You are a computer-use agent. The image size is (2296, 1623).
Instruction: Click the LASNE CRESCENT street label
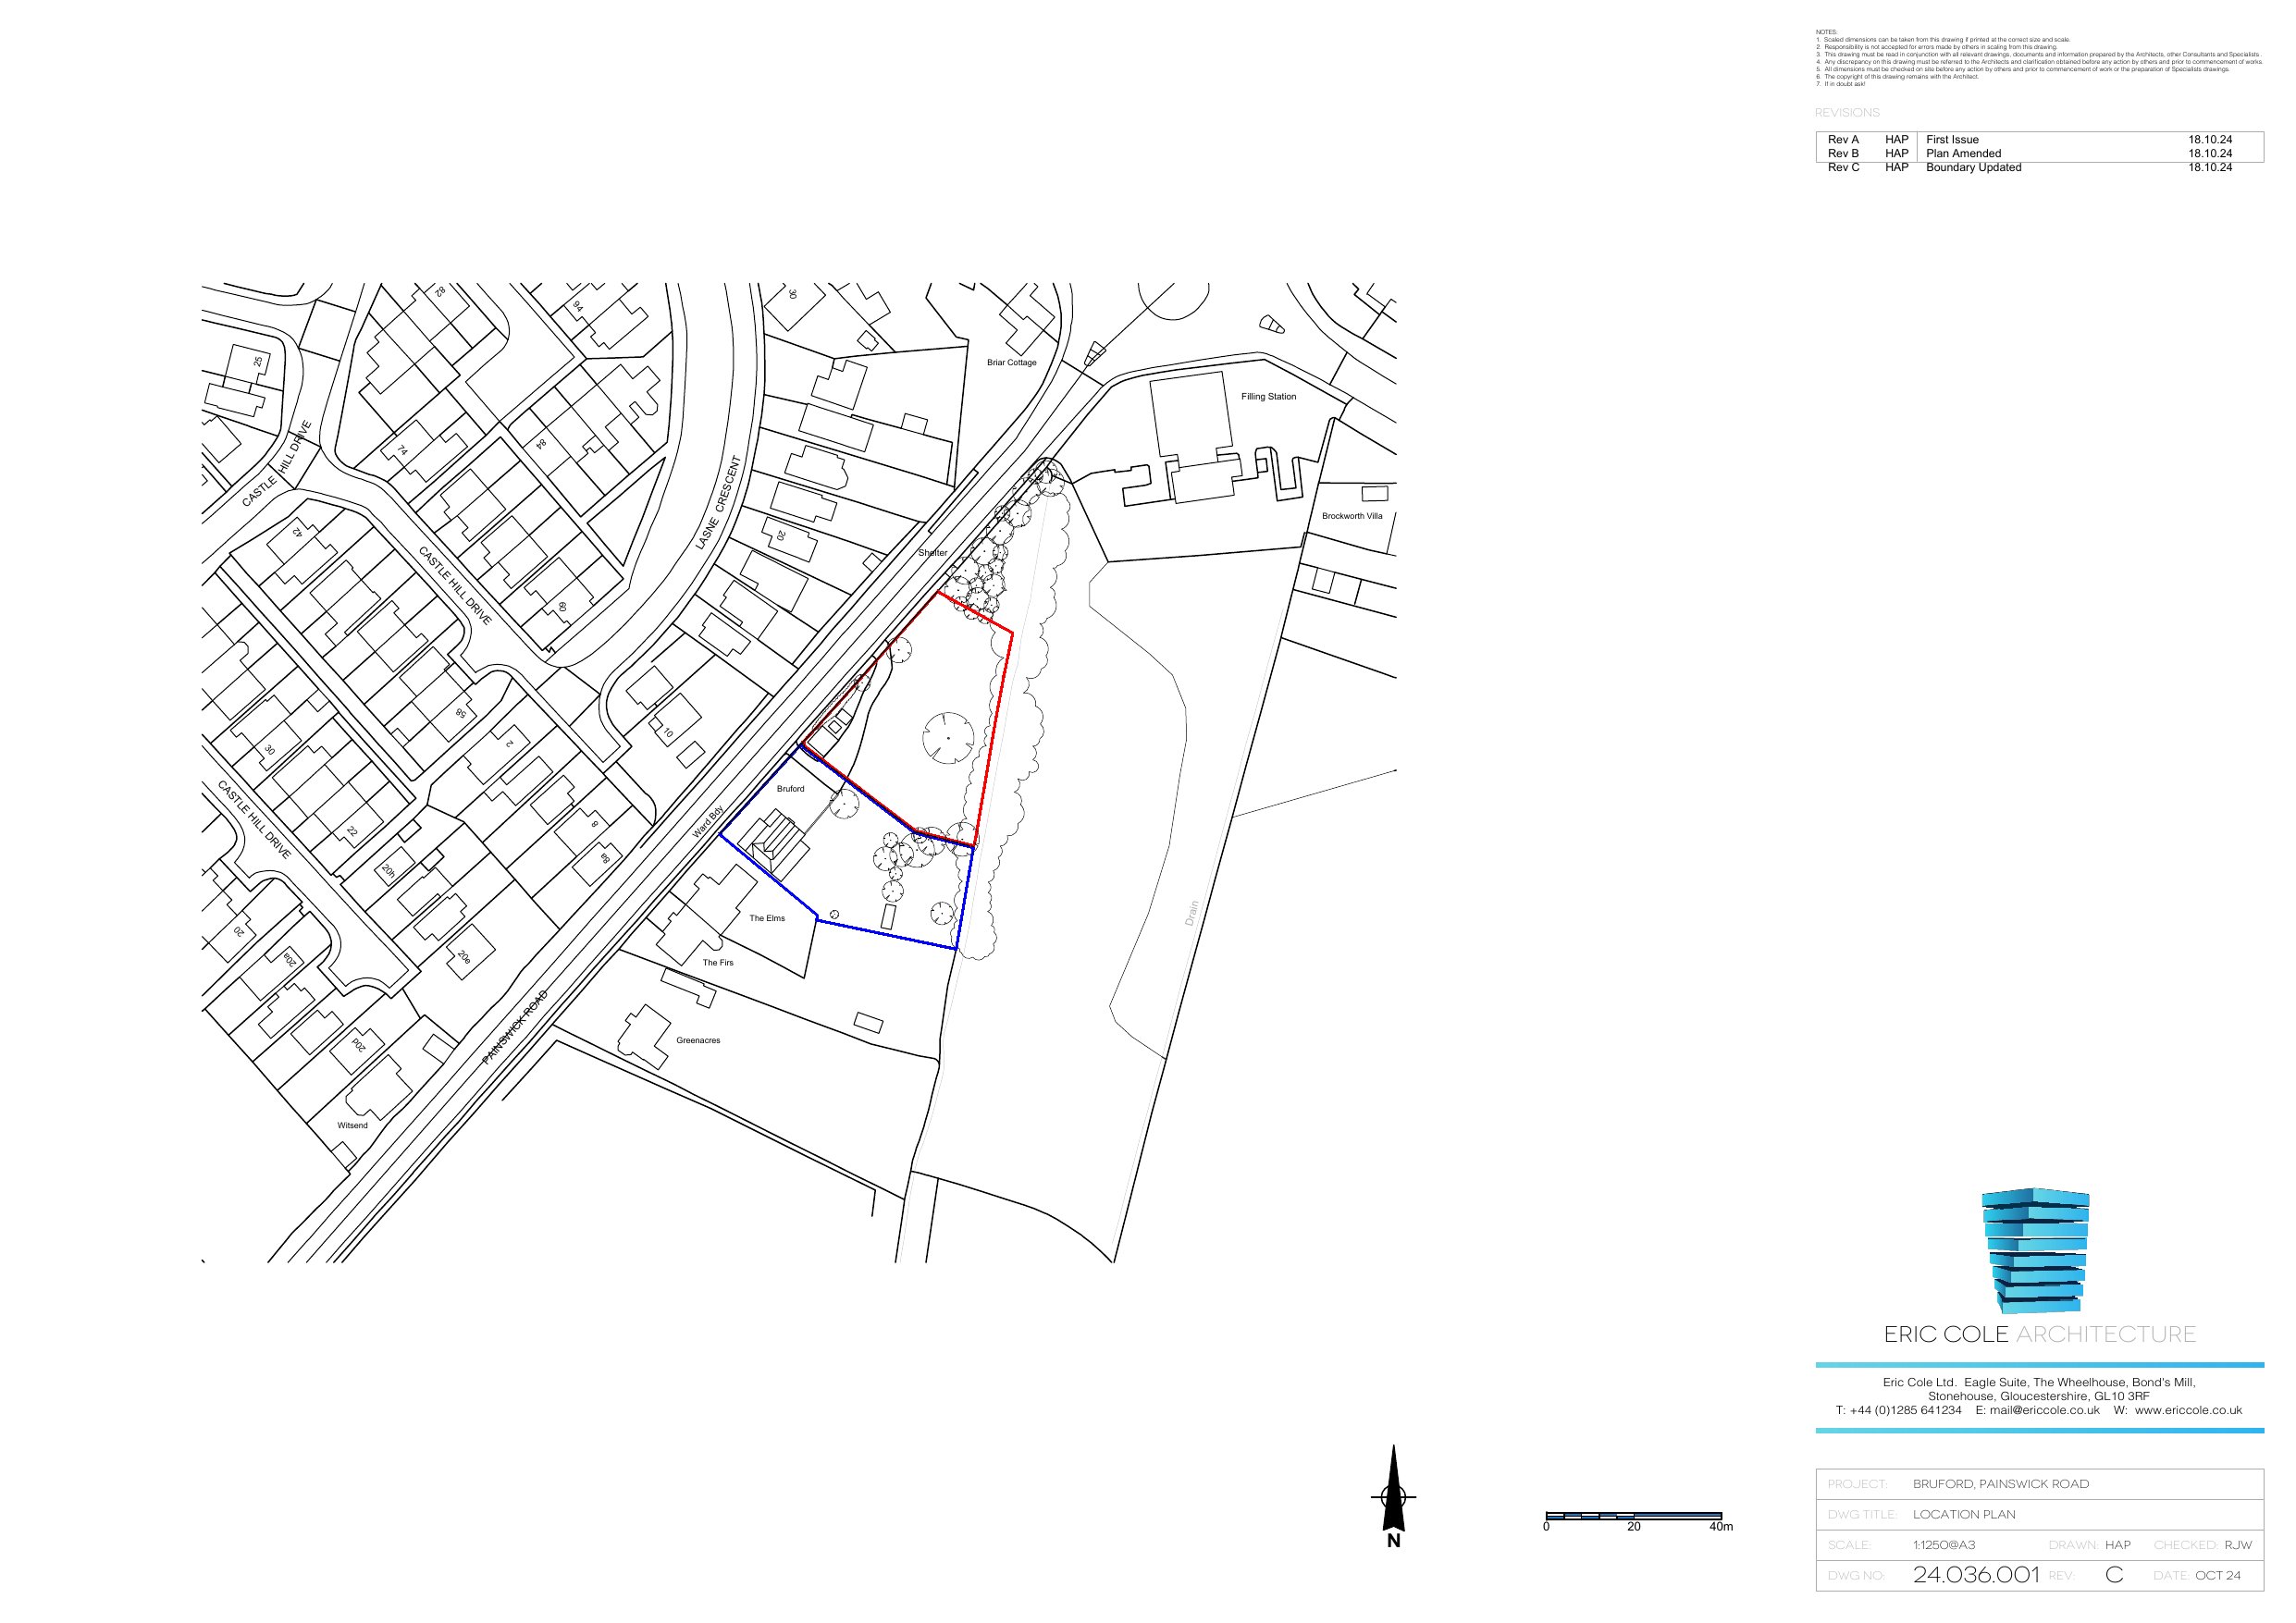[x=719, y=503]
